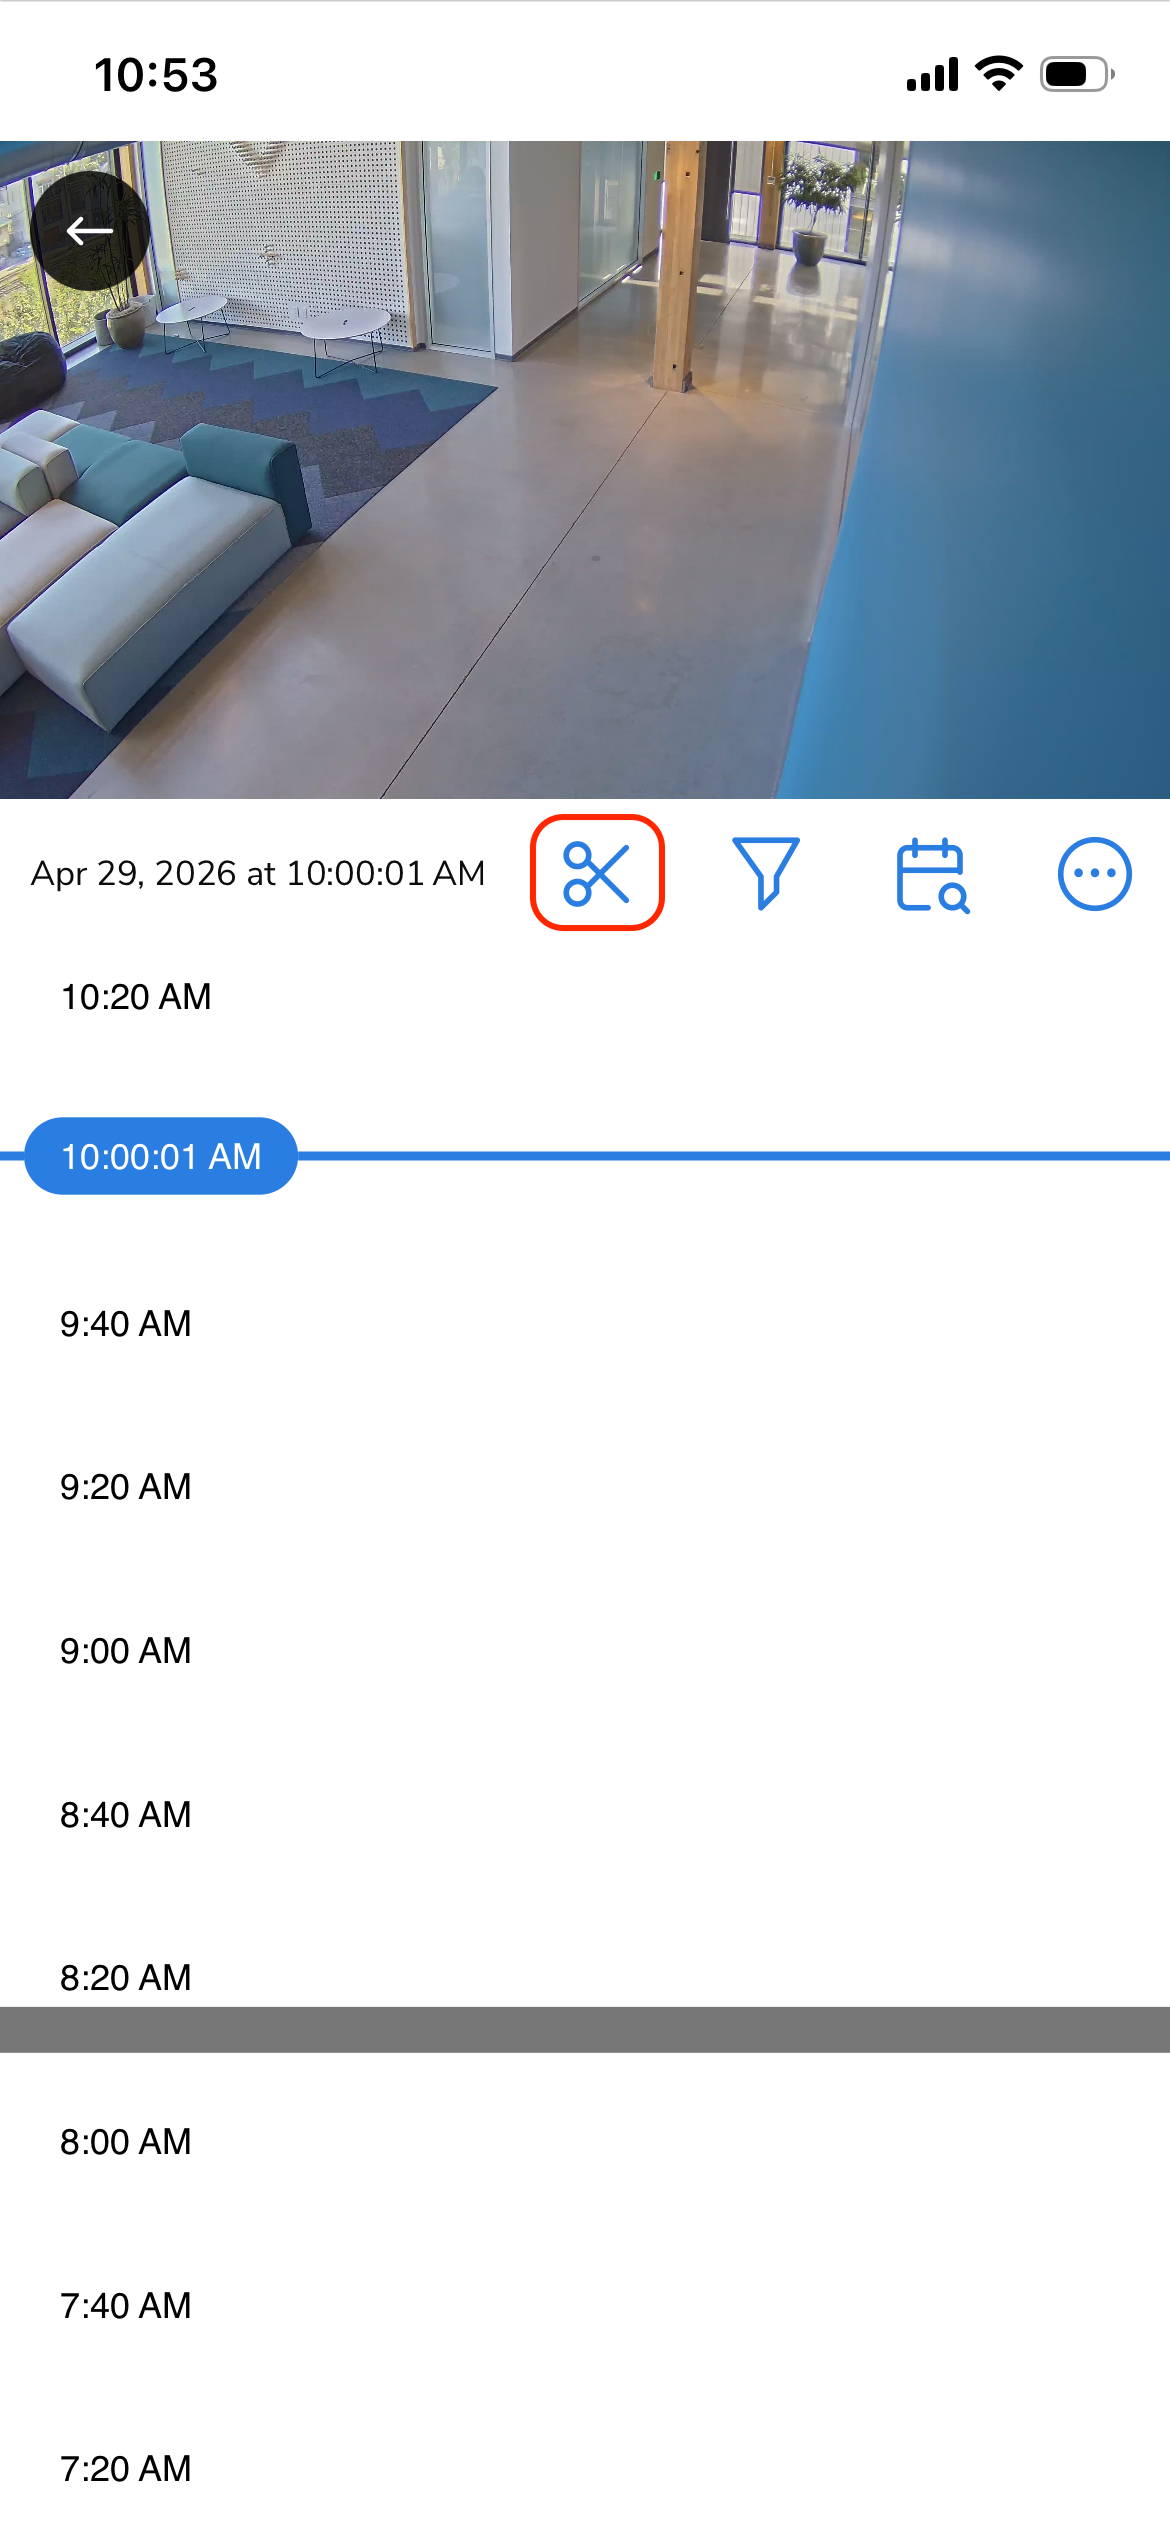Jump to 8:40 AM on timeline
The width and height of the screenshot is (1170, 2532).
click(x=126, y=1815)
